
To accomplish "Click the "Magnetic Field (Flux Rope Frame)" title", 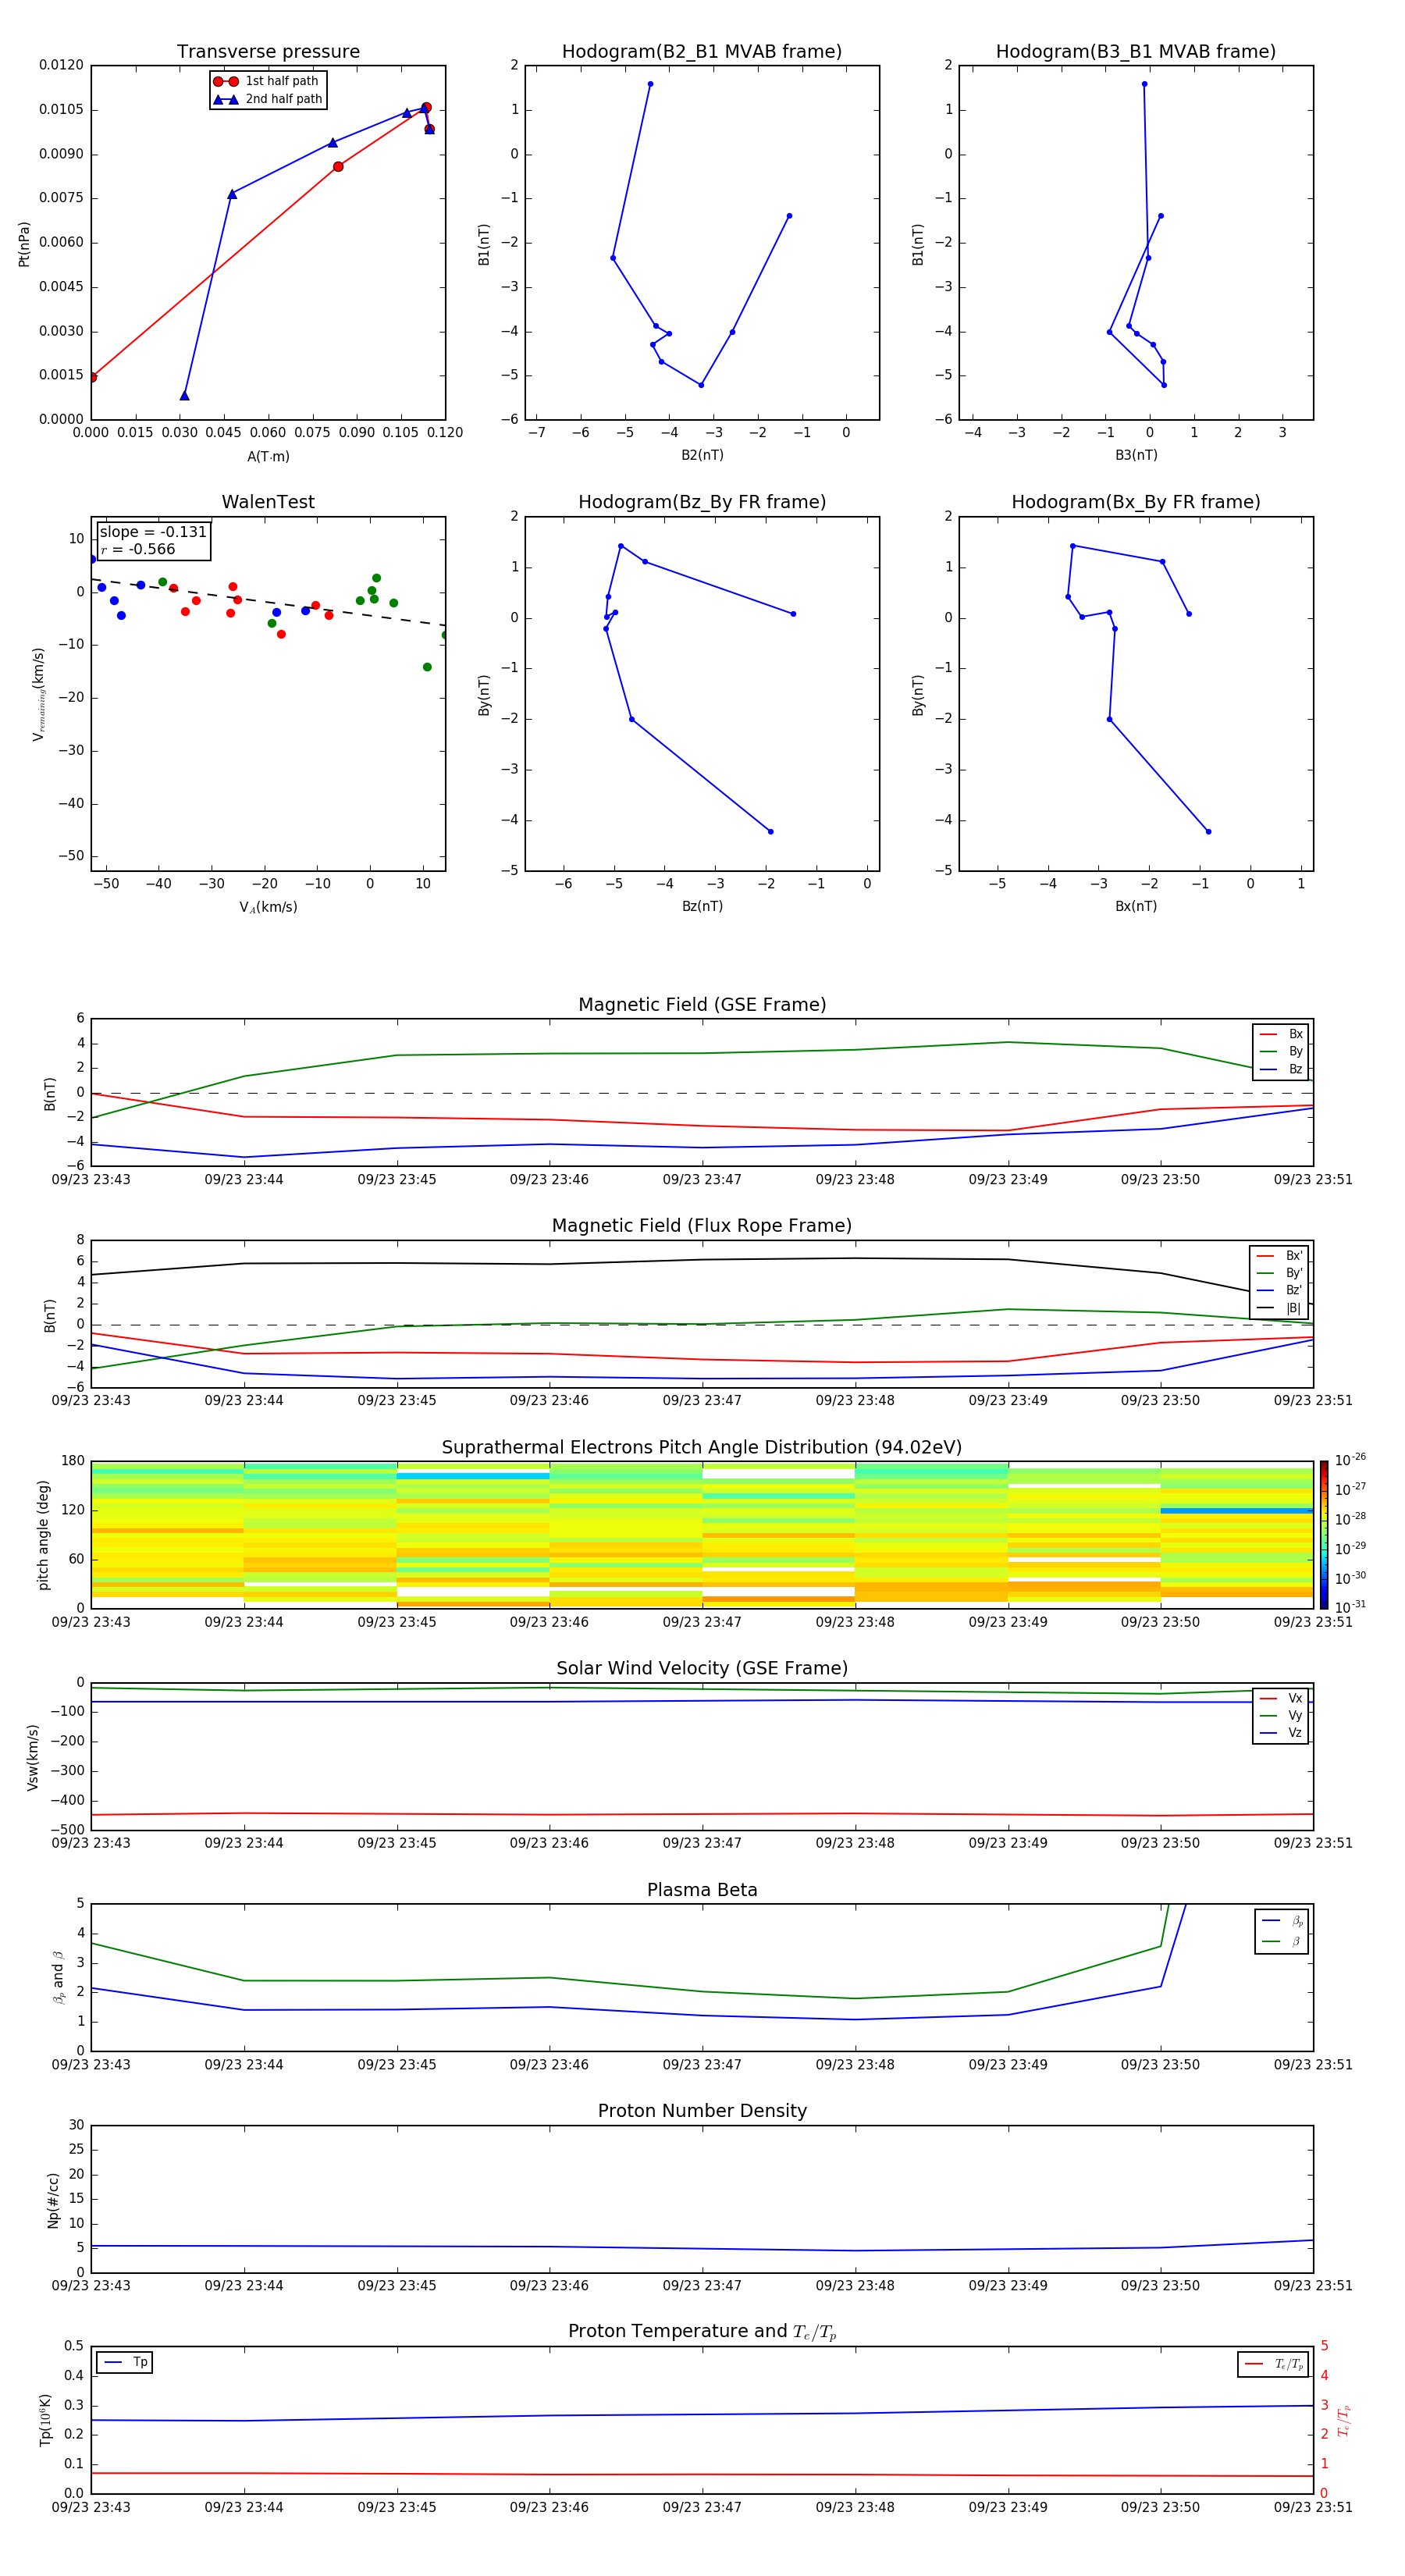I will point(702,1226).
